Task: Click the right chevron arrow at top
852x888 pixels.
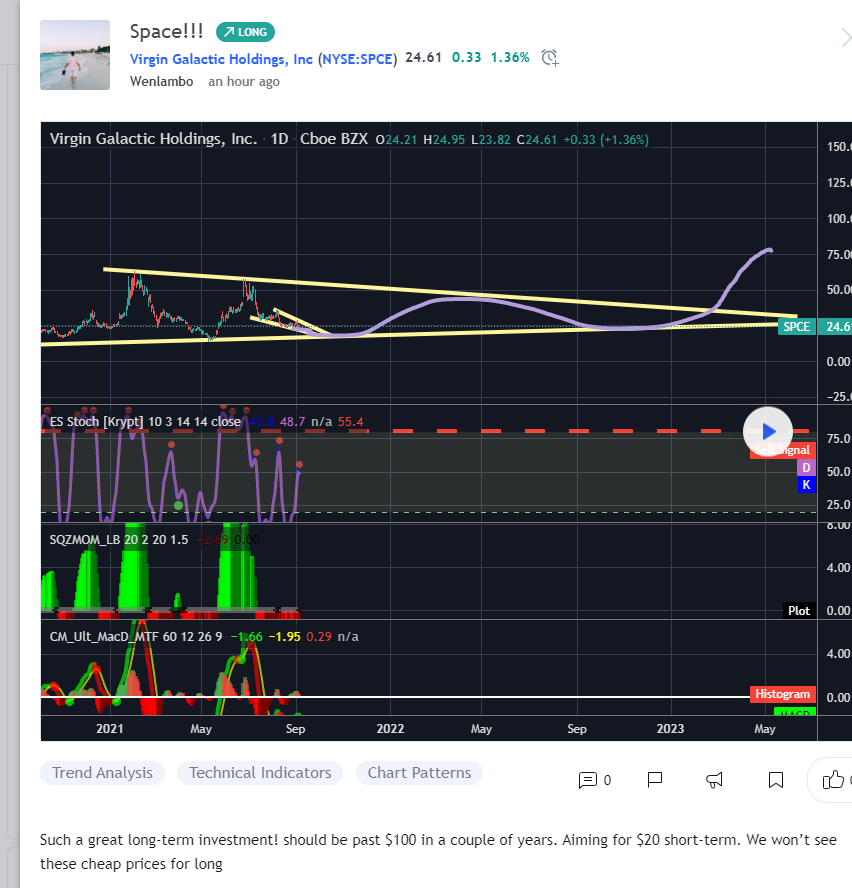Action: [846, 38]
